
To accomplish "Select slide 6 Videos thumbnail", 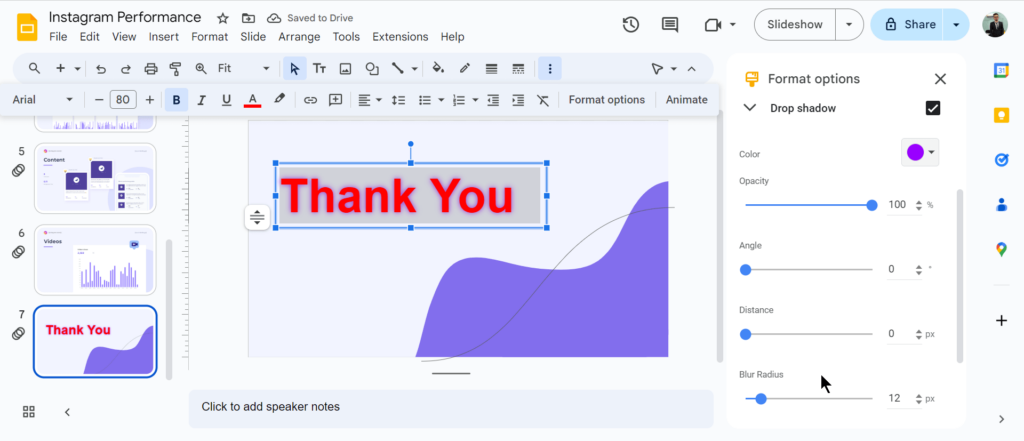I will tap(95, 259).
